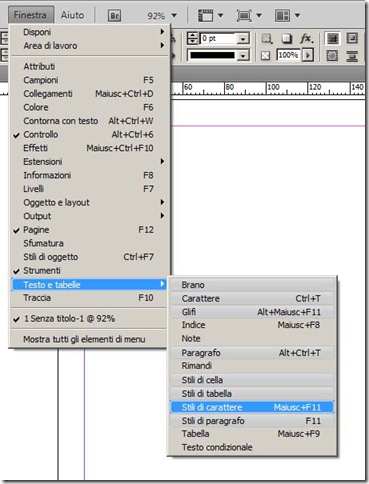This screenshot has height=484, width=369.
Task: Select the jump object wrap icon
Action: (352, 55)
